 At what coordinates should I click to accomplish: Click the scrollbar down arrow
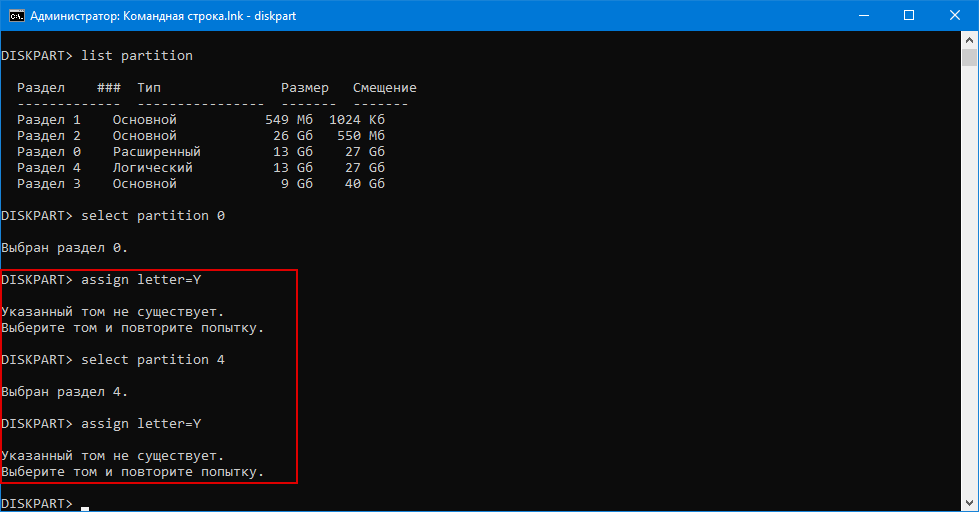(x=970, y=503)
